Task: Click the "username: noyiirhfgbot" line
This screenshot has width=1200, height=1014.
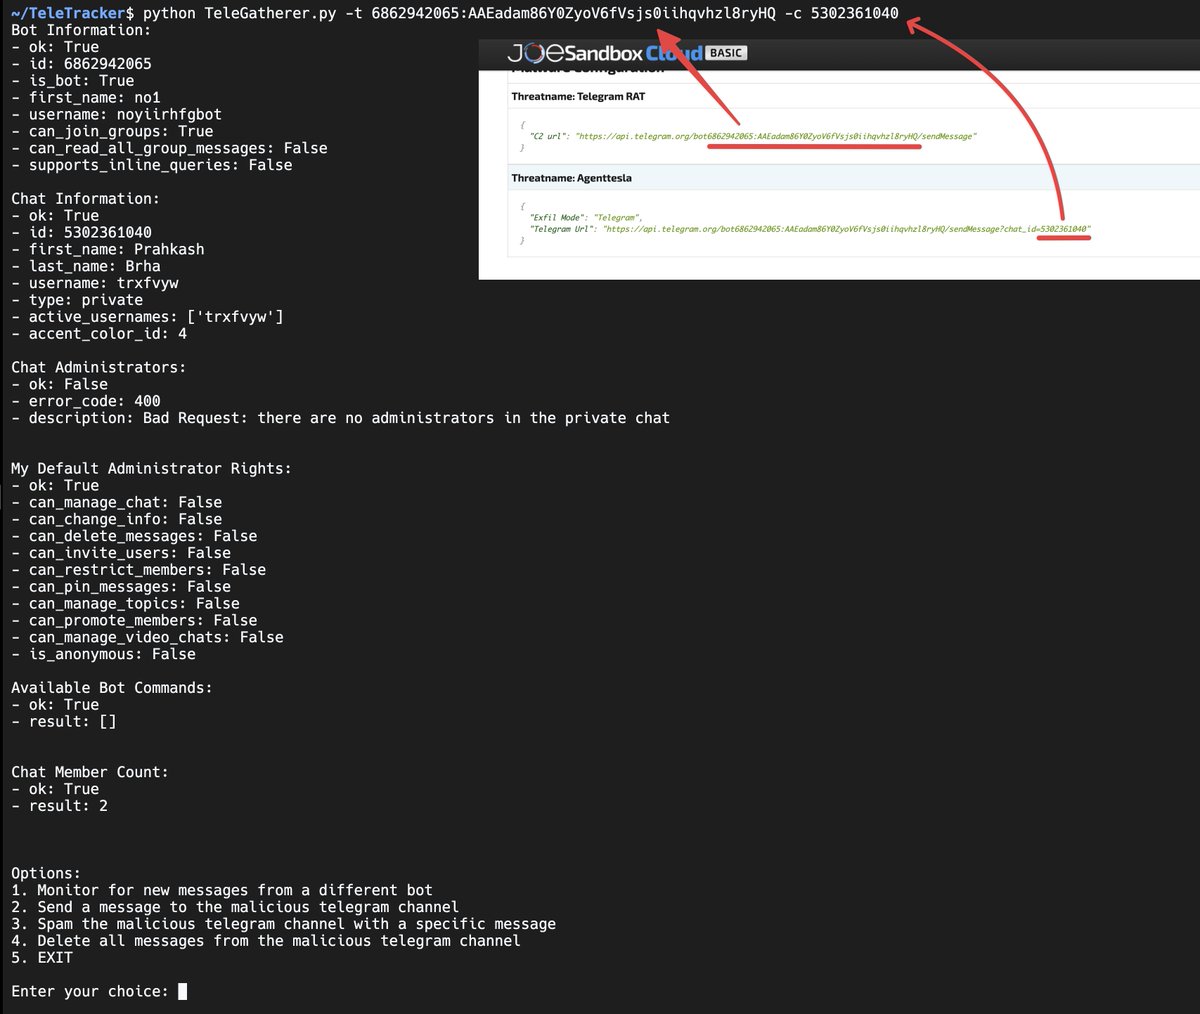Action: pos(117,115)
